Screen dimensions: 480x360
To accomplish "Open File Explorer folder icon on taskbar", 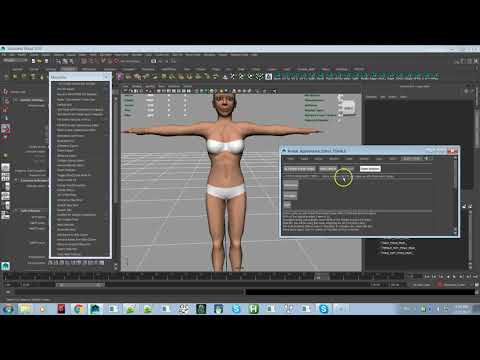I will pos(26,309).
